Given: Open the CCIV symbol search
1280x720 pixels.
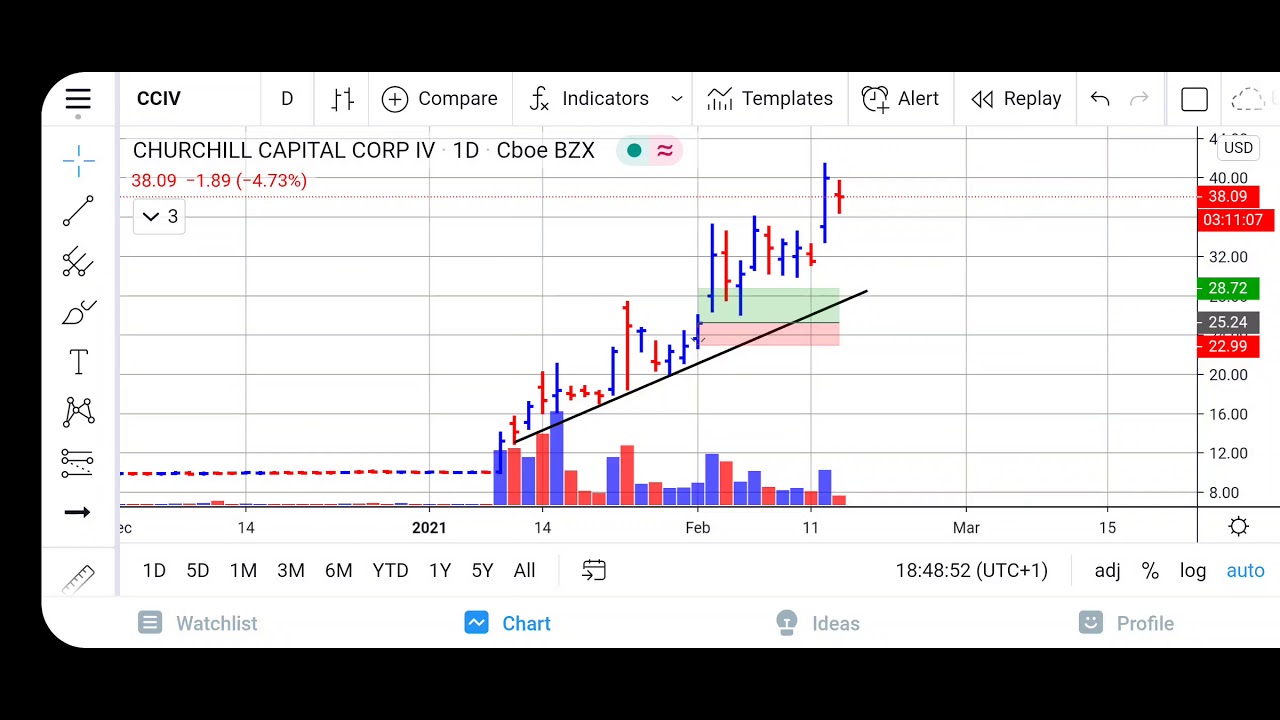Looking at the screenshot, I should (x=159, y=98).
